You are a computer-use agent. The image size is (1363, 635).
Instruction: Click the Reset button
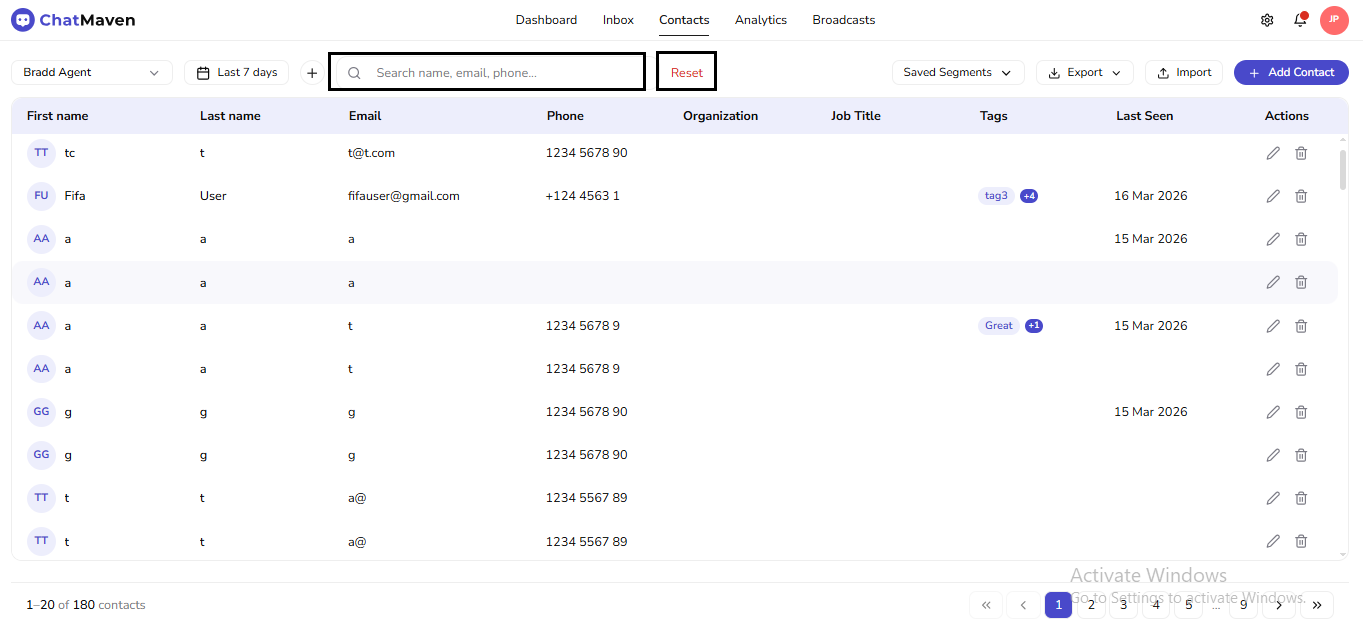coord(686,71)
